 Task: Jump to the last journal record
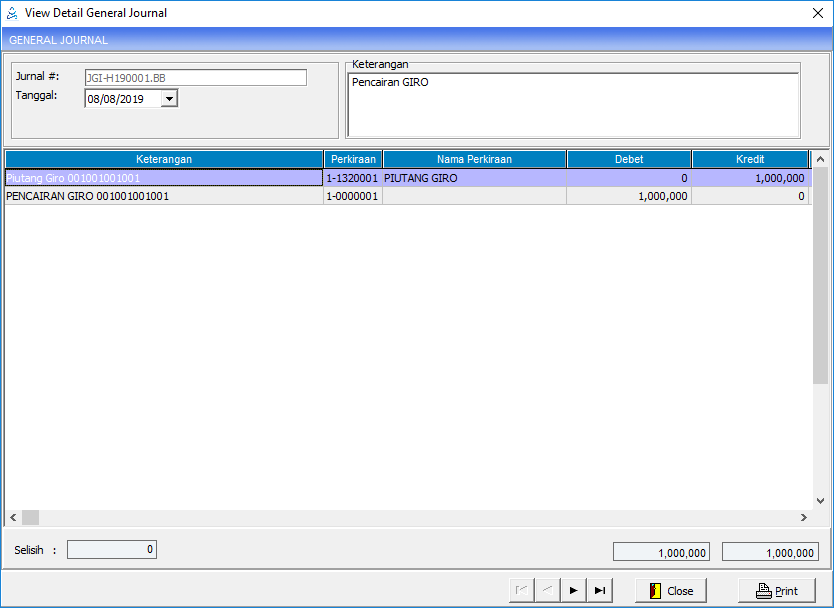[x=599, y=590]
